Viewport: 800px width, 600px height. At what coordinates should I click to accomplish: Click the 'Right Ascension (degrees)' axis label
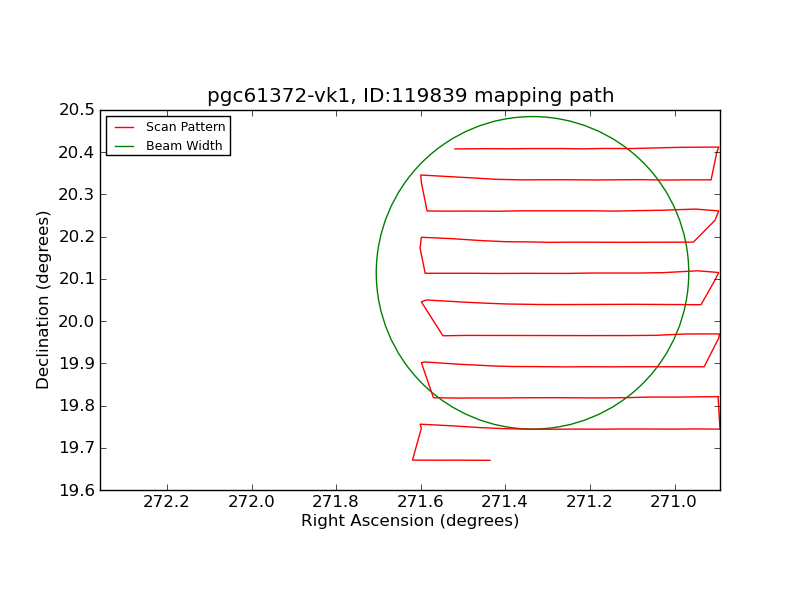pos(410,521)
